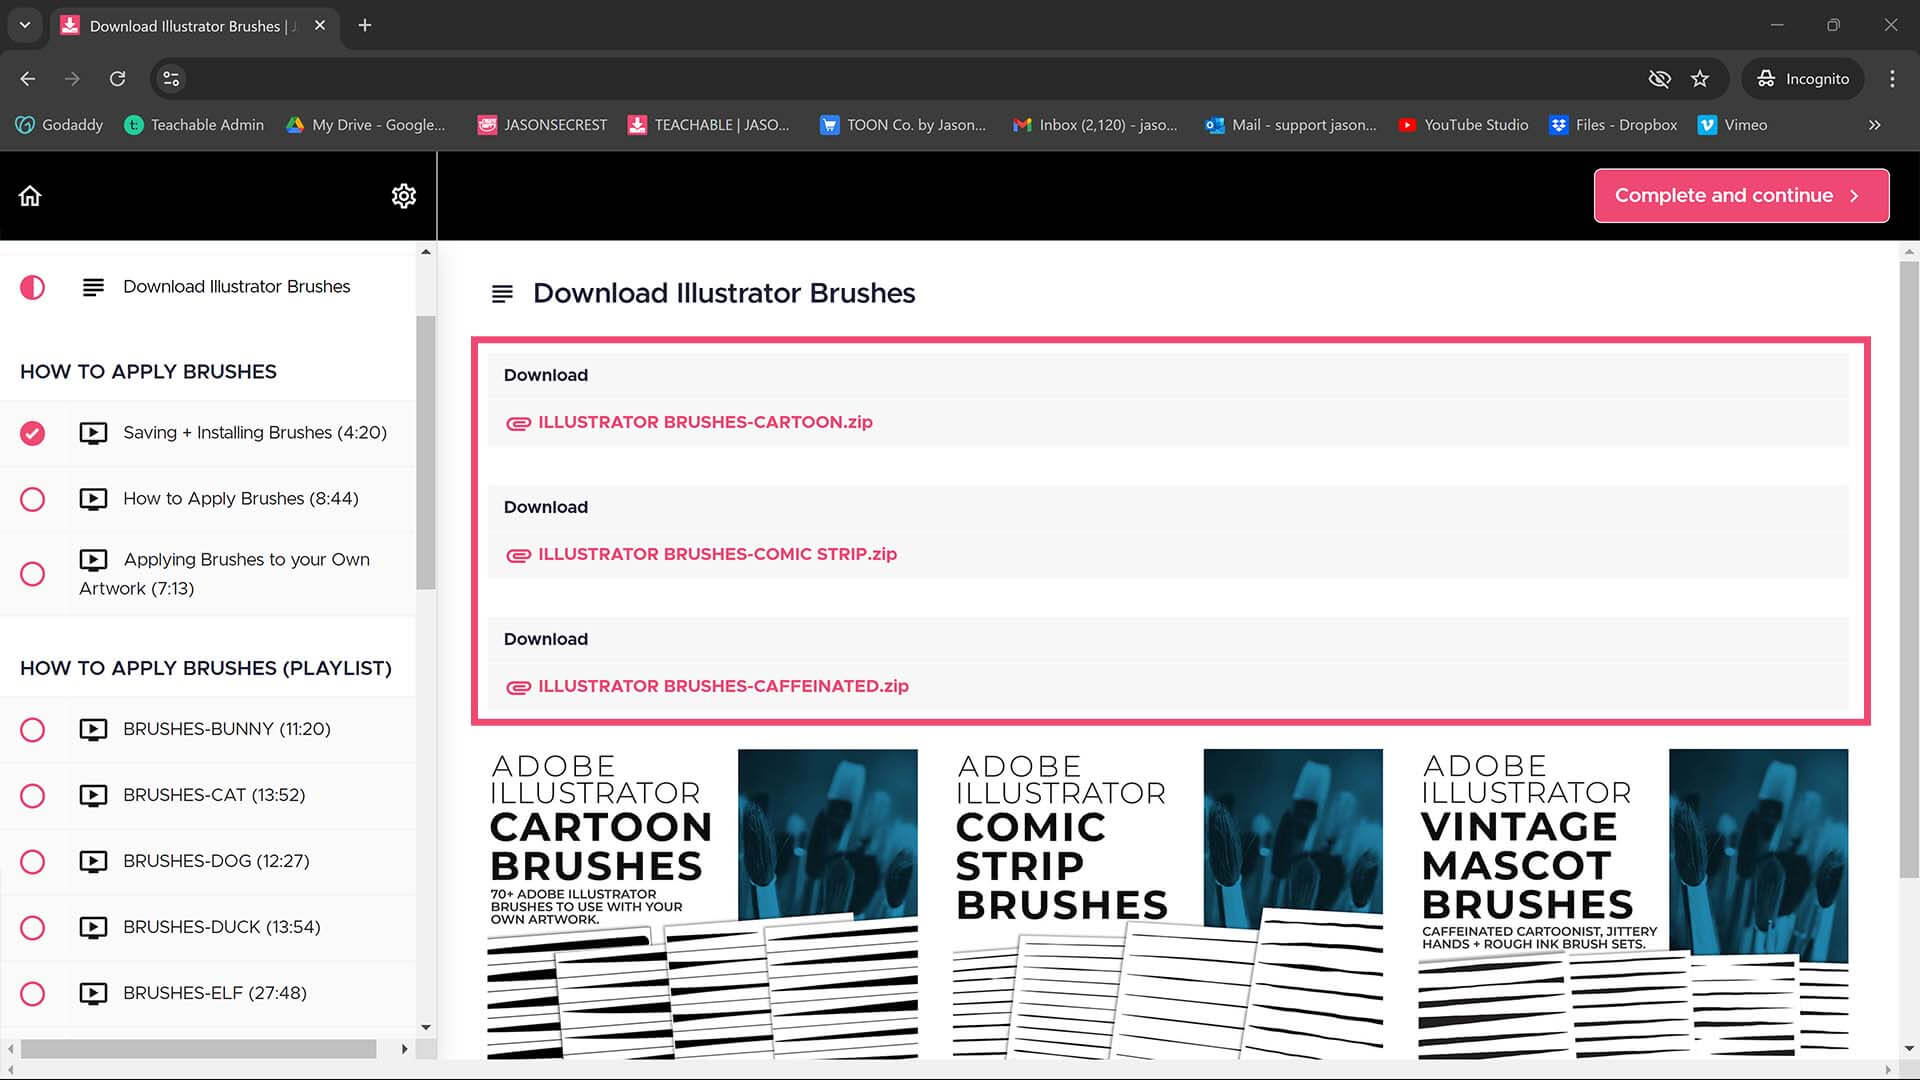Open the BRUSHES-CAT (13:52) video lesson
The height and width of the screenshot is (1080, 1920).
click(x=214, y=795)
